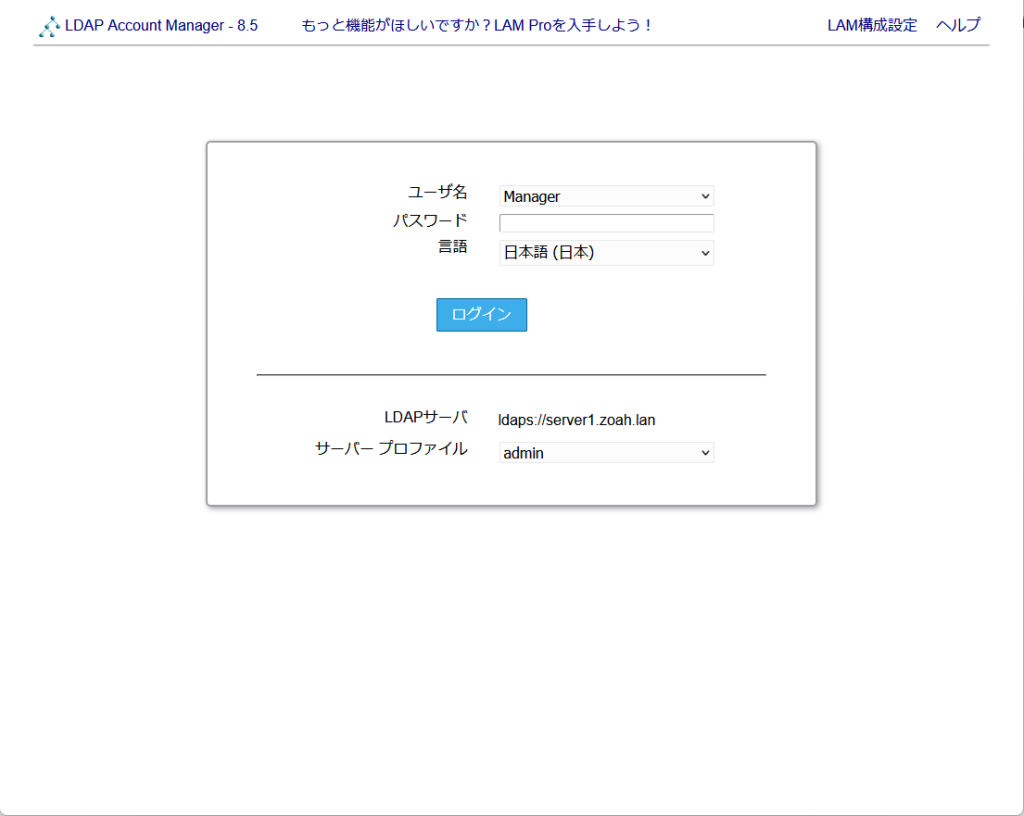Click the ldaps://server1.zoah.lan server address text
The image size is (1024, 816).
[577, 420]
